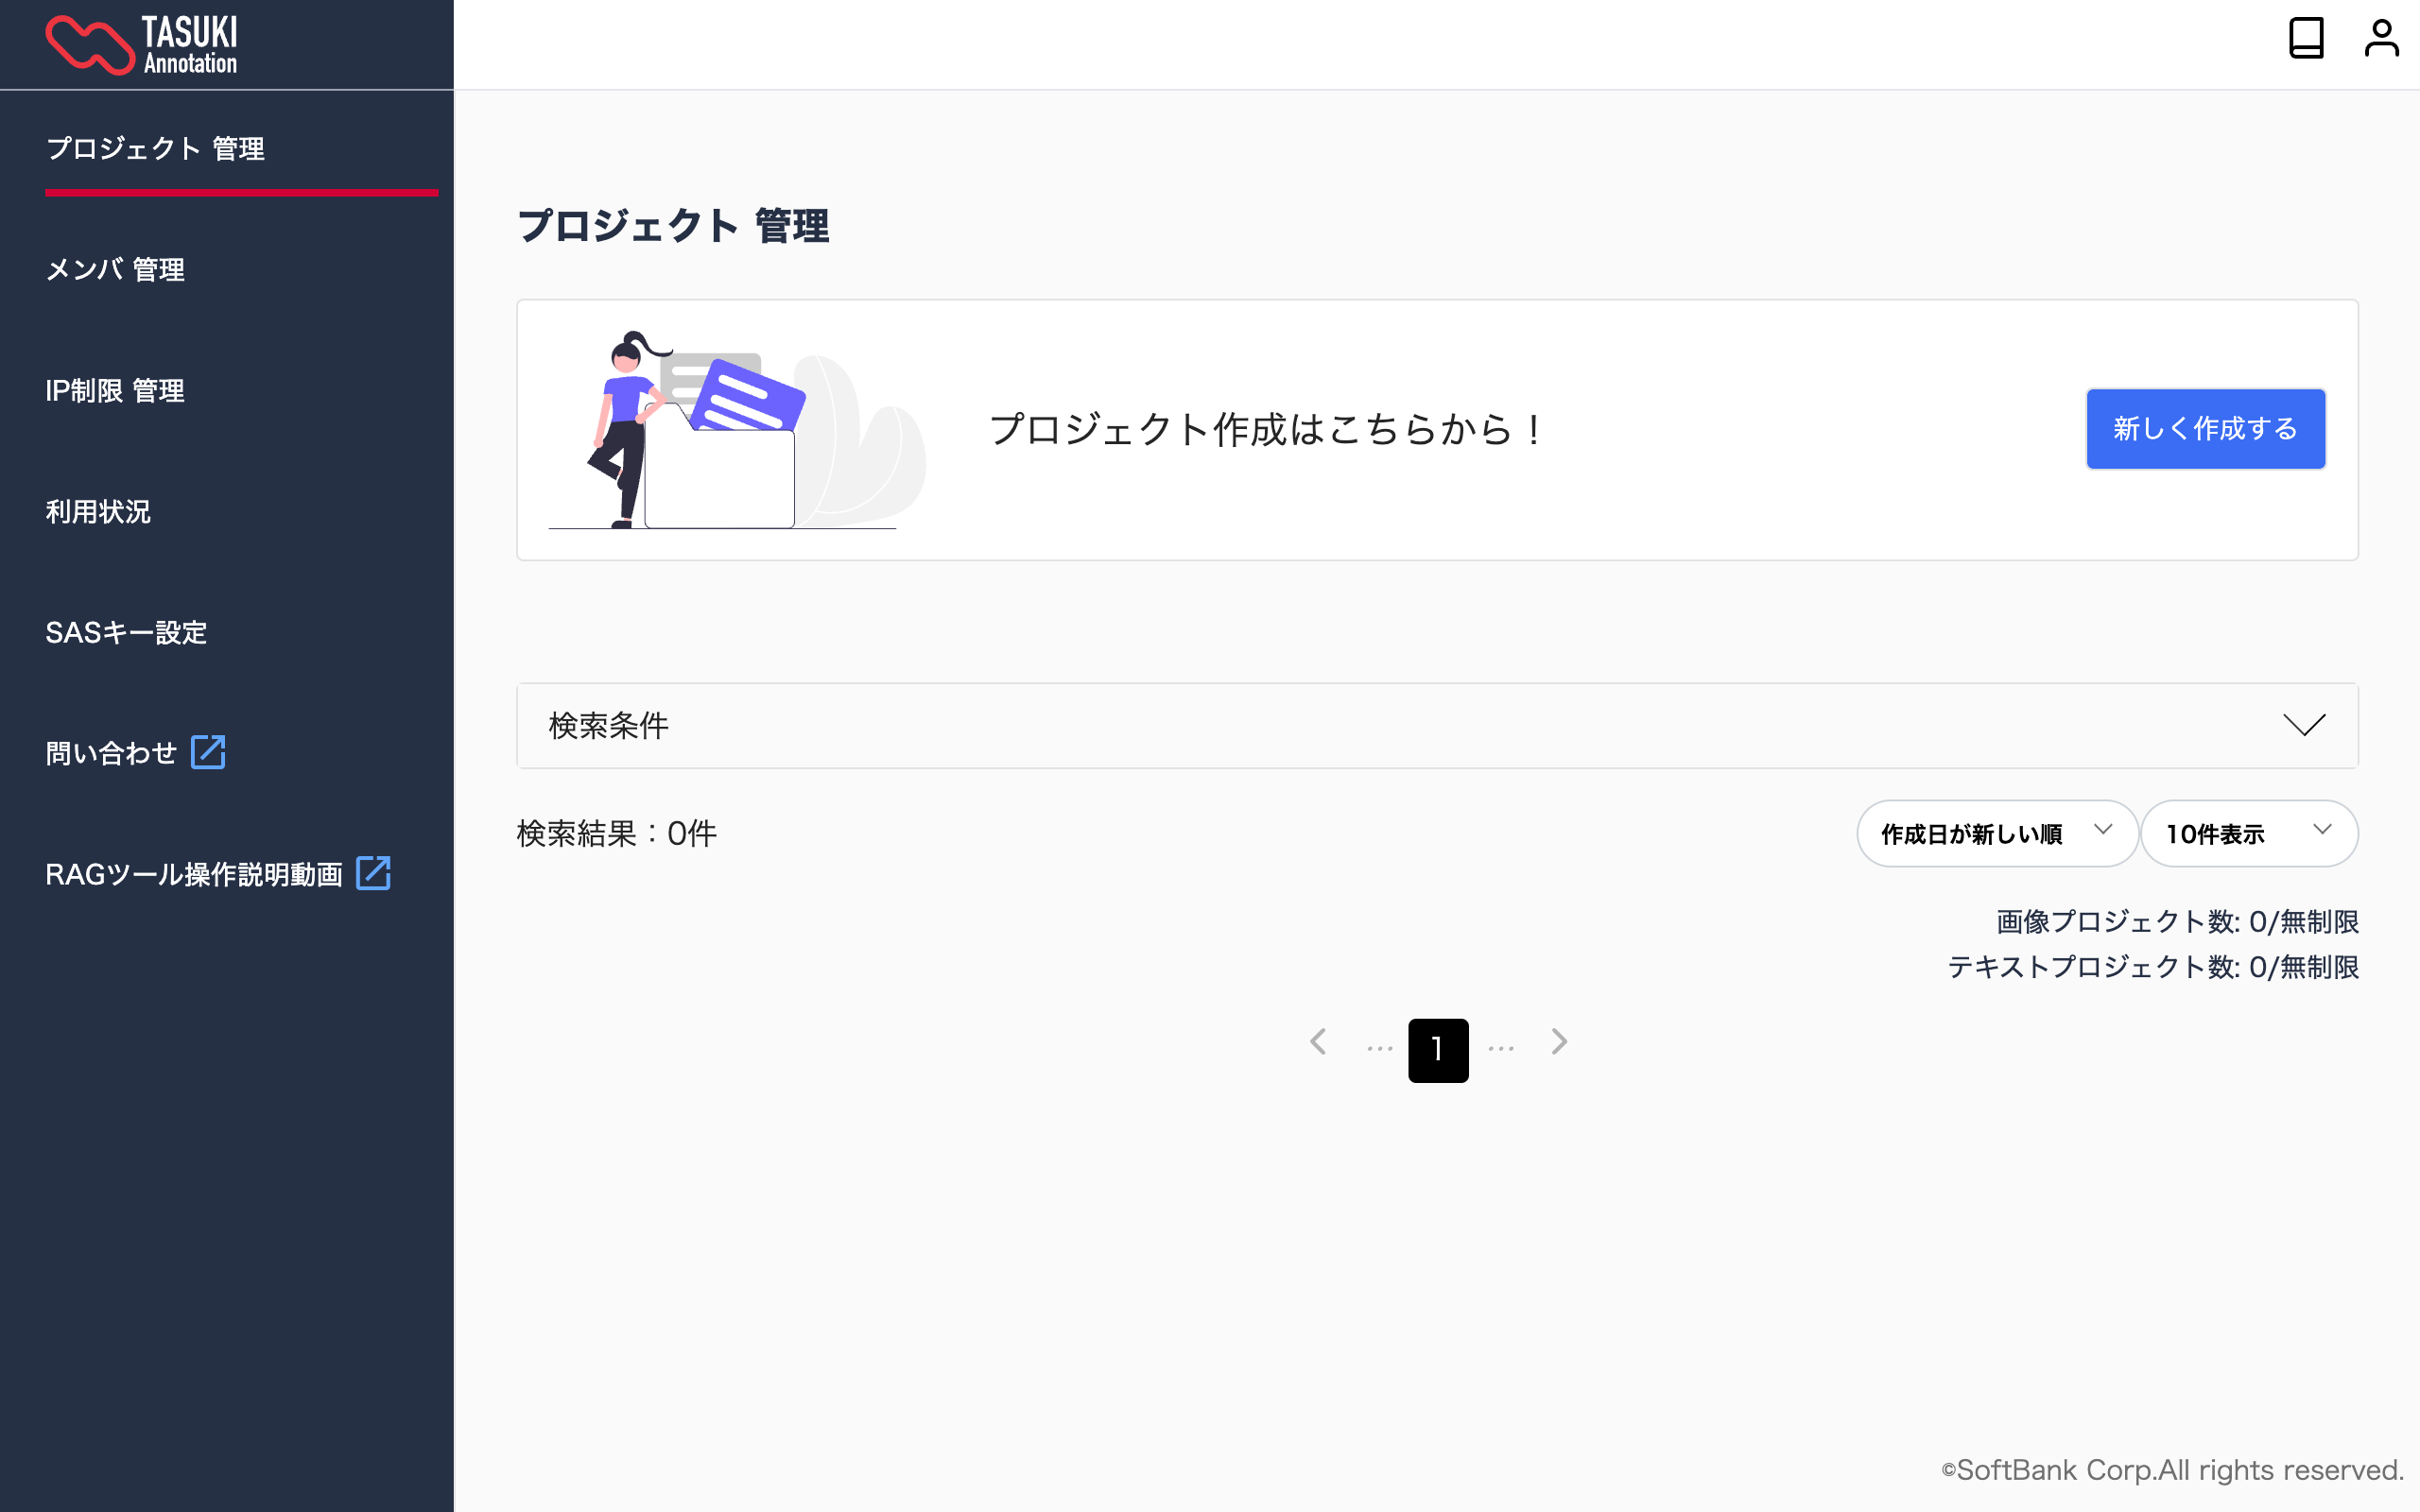Select メンバ 管理 in the sidebar
This screenshot has width=2420, height=1512.
click(x=115, y=270)
